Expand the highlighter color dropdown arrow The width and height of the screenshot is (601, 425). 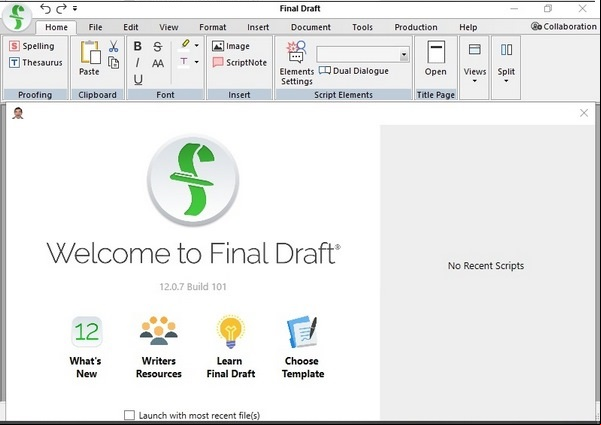197,45
